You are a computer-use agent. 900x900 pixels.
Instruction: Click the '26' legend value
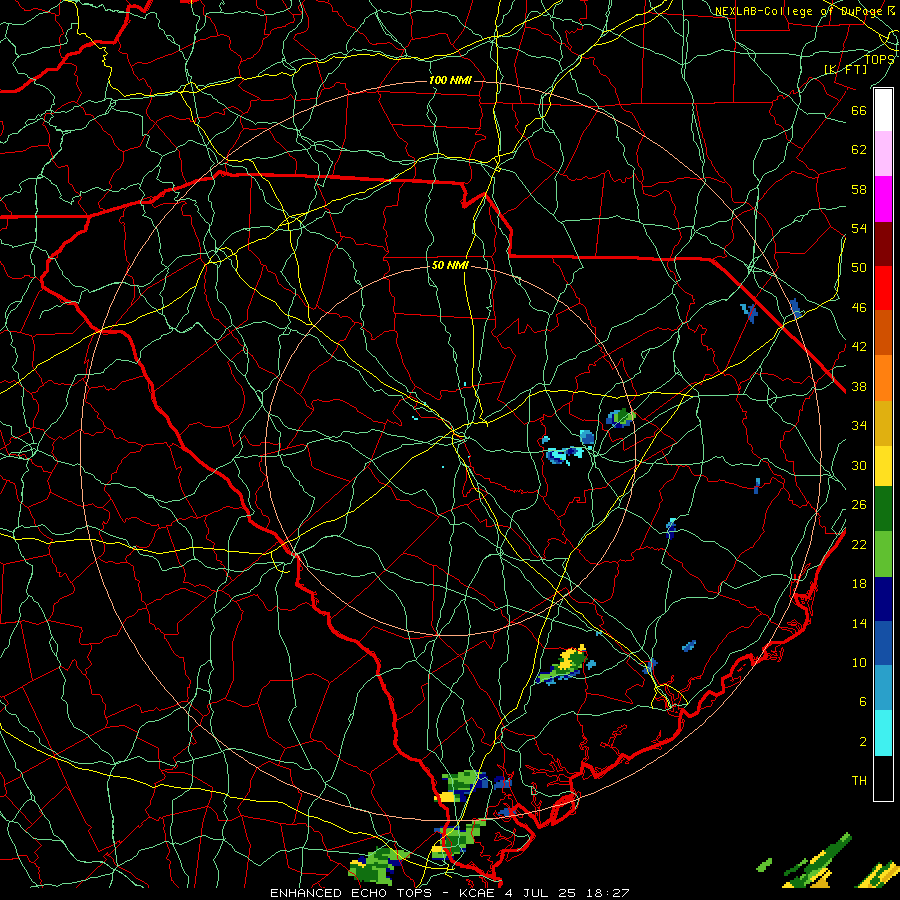coord(859,505)
